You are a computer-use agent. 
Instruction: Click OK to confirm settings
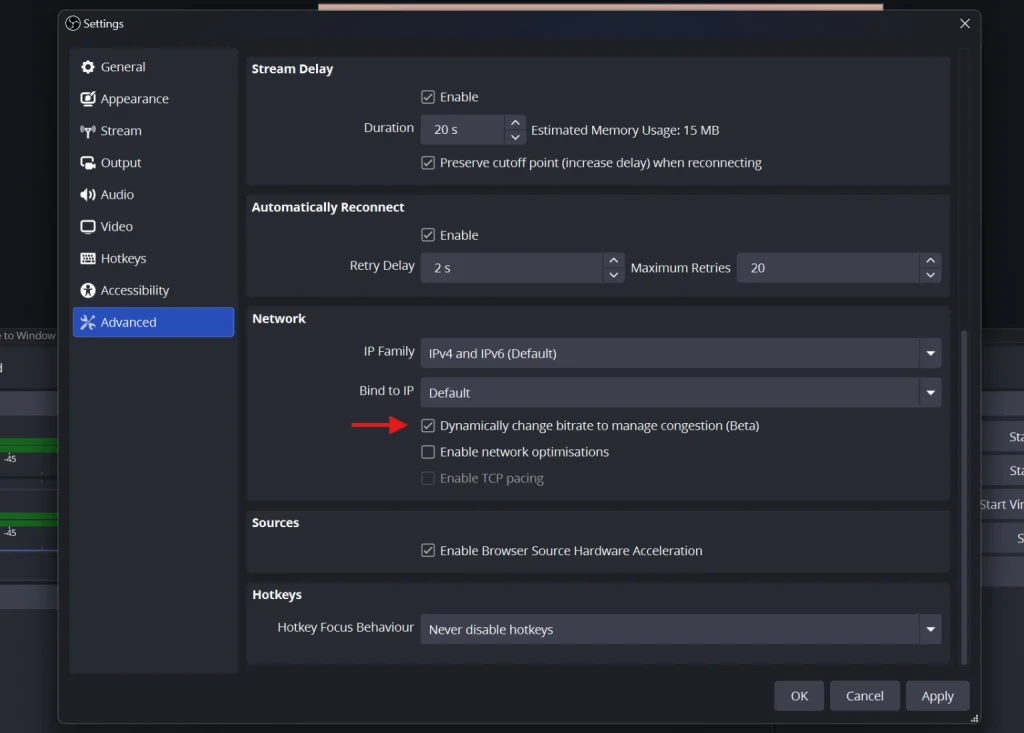[799, 696]
